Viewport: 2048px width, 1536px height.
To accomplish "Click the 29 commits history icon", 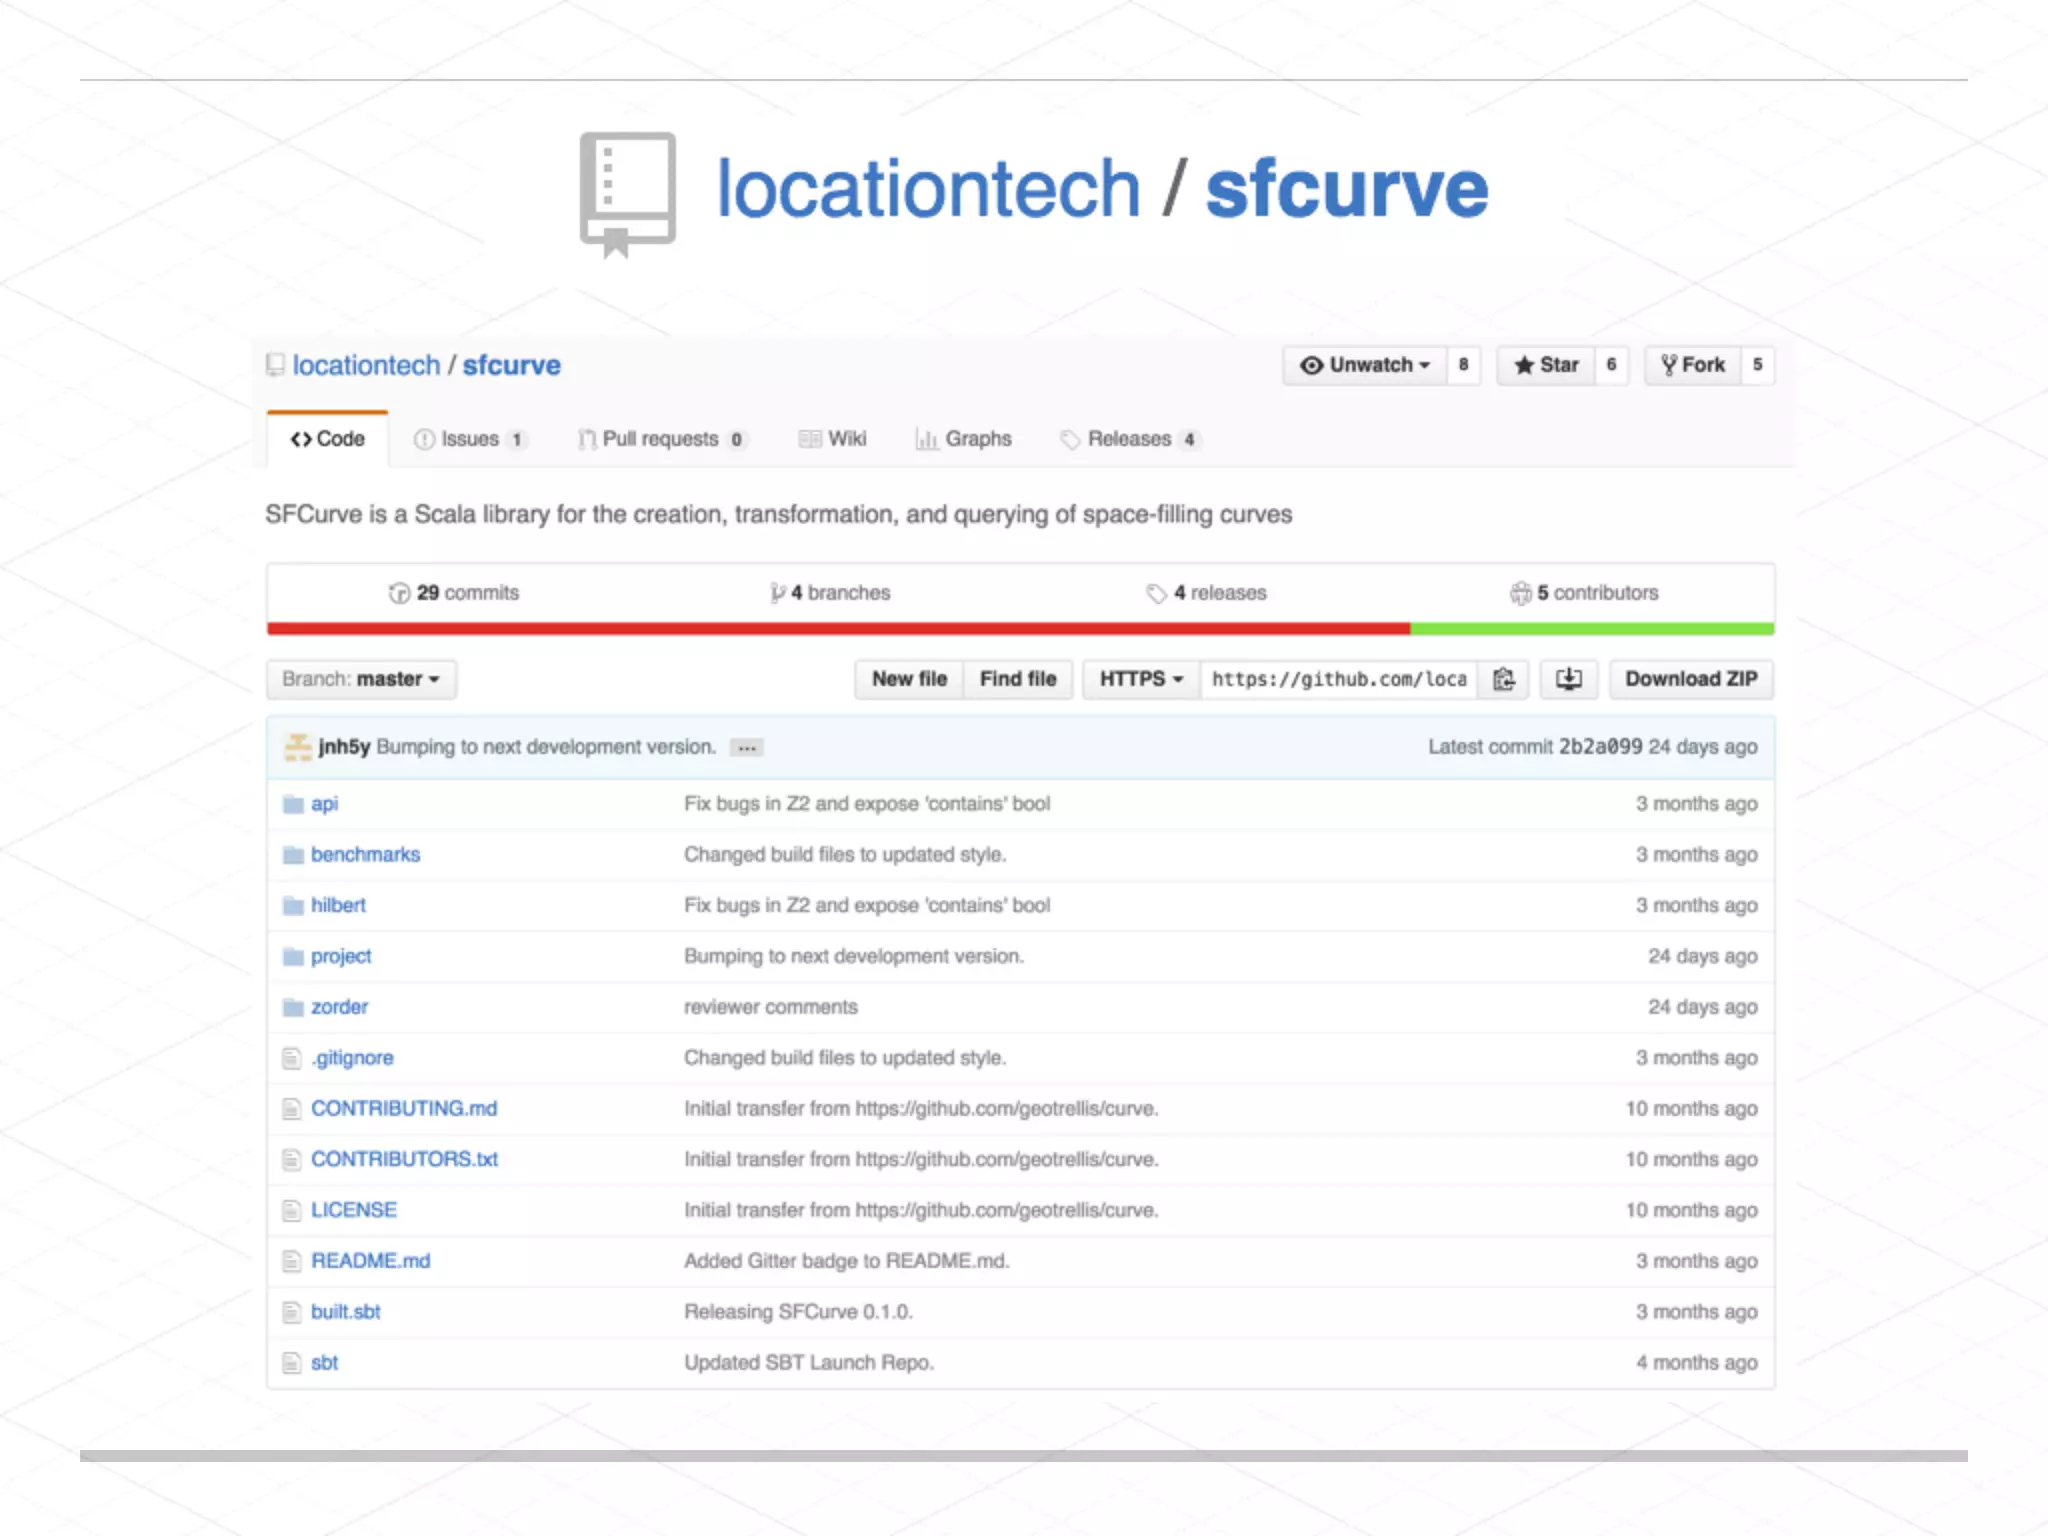I will click(x=399, y=593).
